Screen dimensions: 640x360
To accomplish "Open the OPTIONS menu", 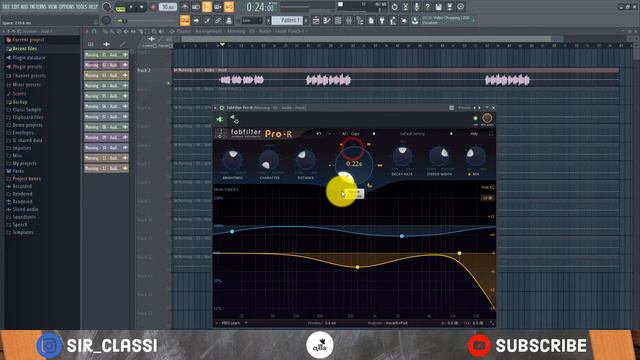I will tap(67, 7).
